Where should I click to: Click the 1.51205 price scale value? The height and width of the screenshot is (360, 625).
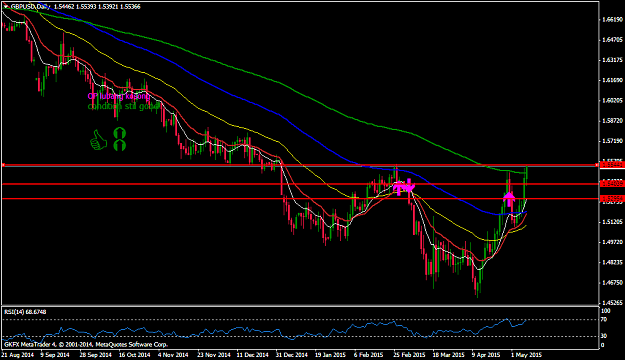(612, 222)
